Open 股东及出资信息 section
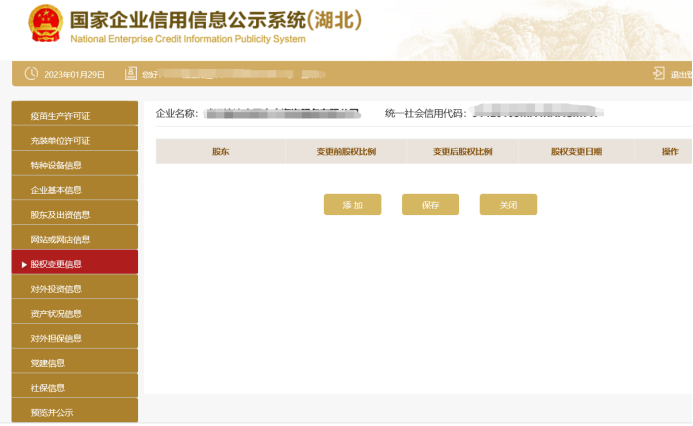The width and height of the screenshot is (693, 426). 74,215
